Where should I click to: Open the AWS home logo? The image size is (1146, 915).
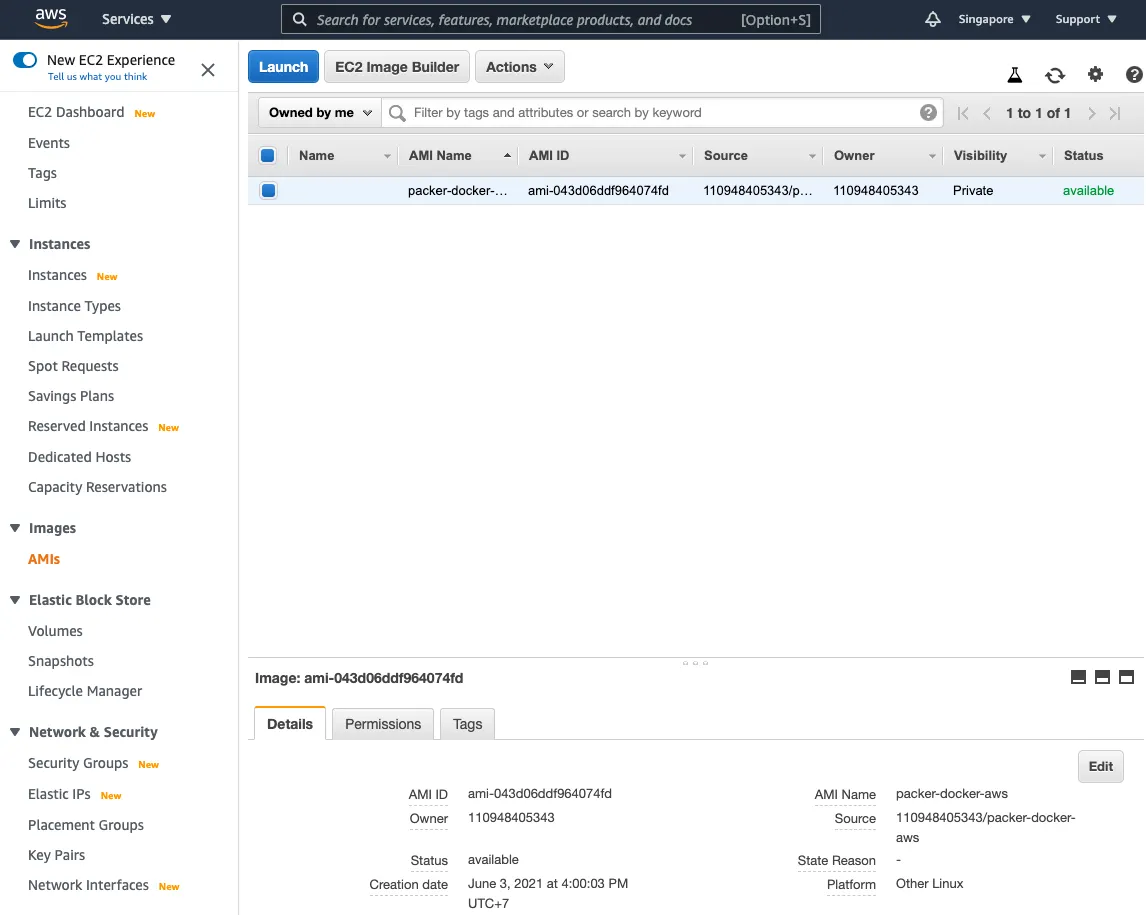click(51, 18)
